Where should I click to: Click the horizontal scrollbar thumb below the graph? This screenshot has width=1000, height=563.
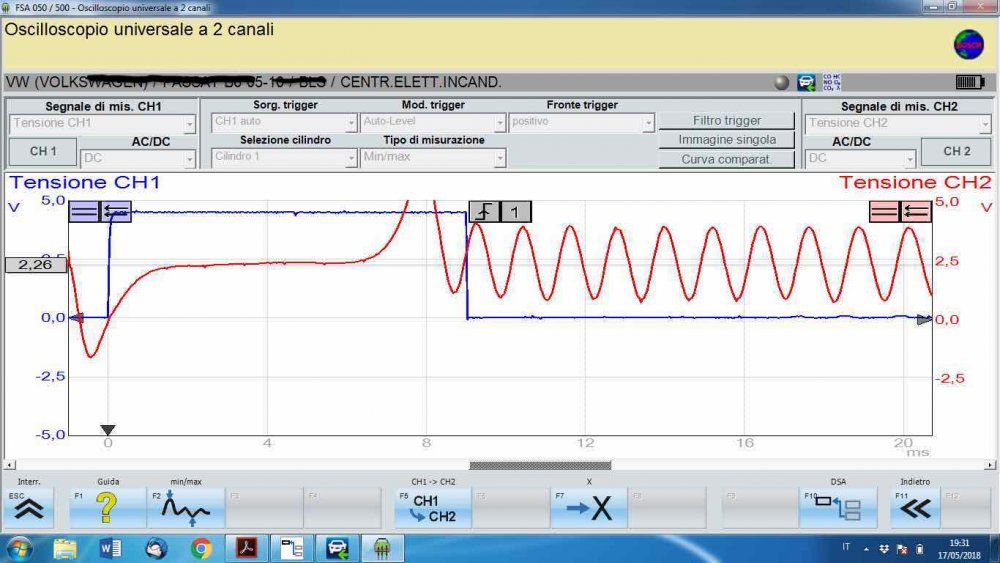[540, 465]
